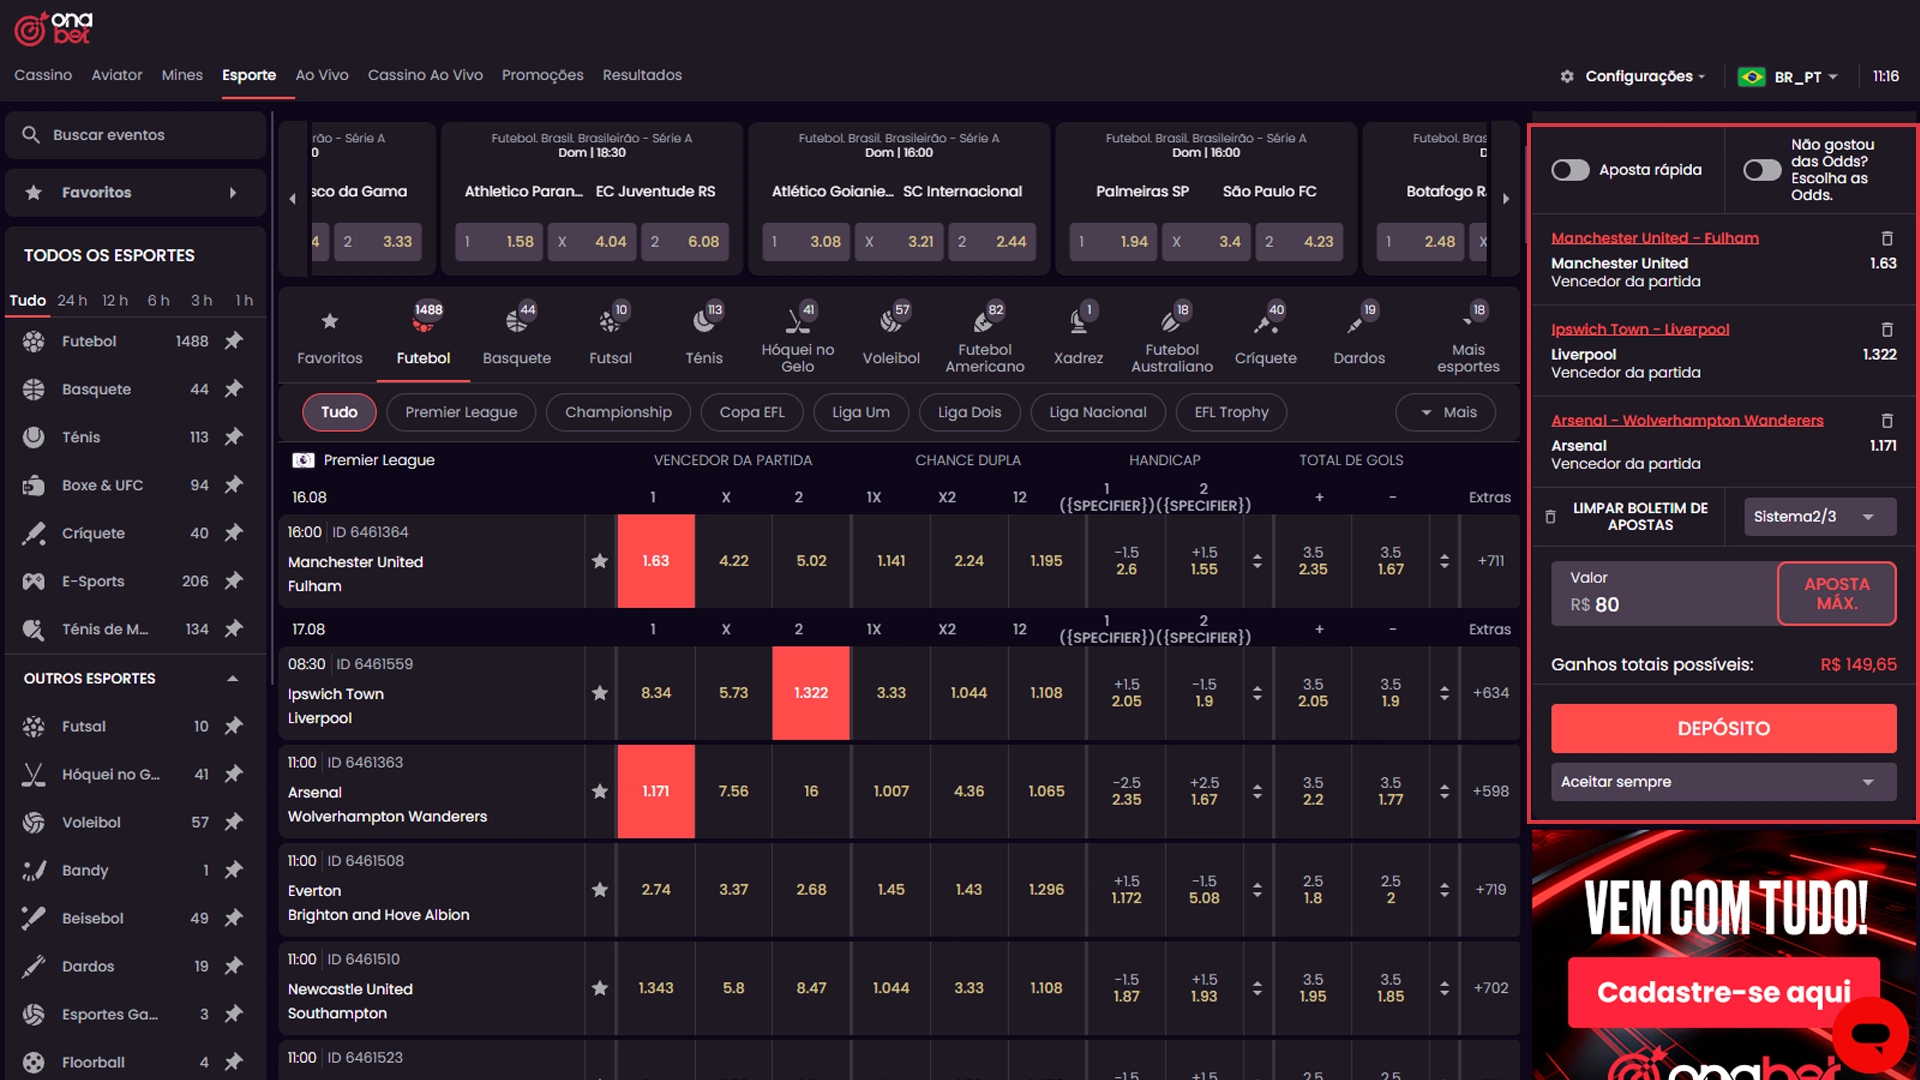Image resolution: width=1920 pixels, height=1080 pixels.
Task: Open the Aviator menu item
Action: pyautogui.click(x=117, y=75)
